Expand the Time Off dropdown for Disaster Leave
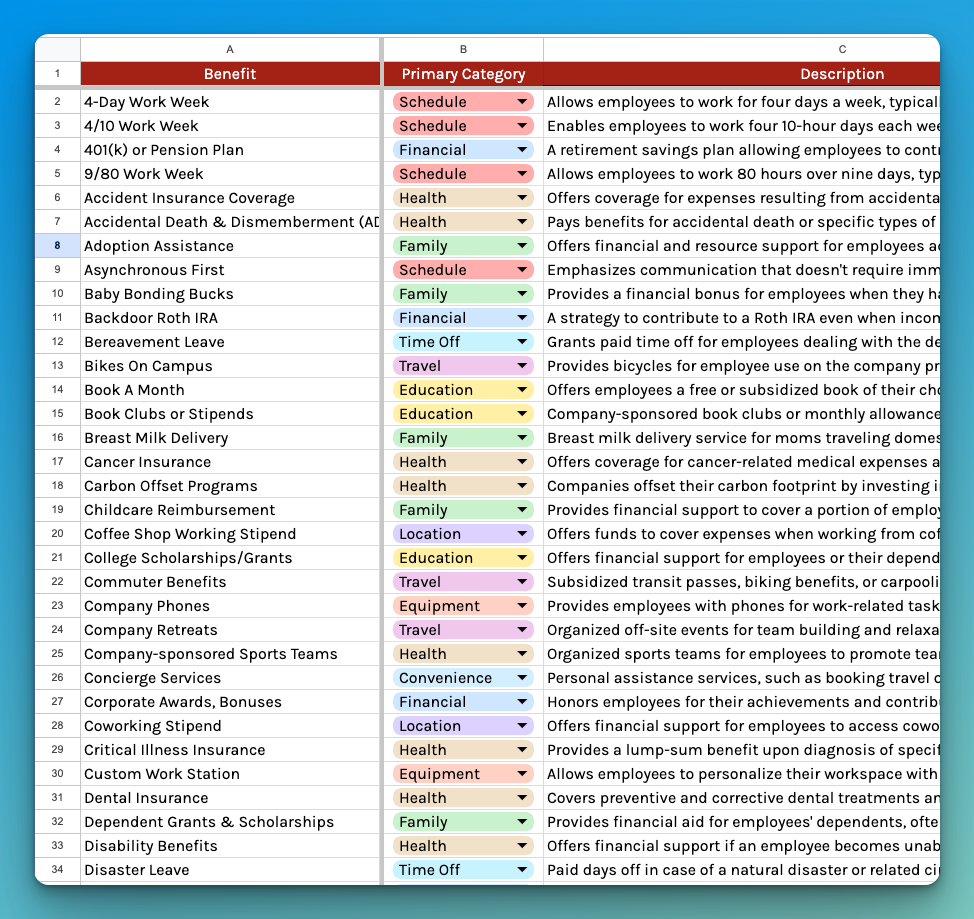The width and height of the screenshot is (974, 919). pos(522,870)
